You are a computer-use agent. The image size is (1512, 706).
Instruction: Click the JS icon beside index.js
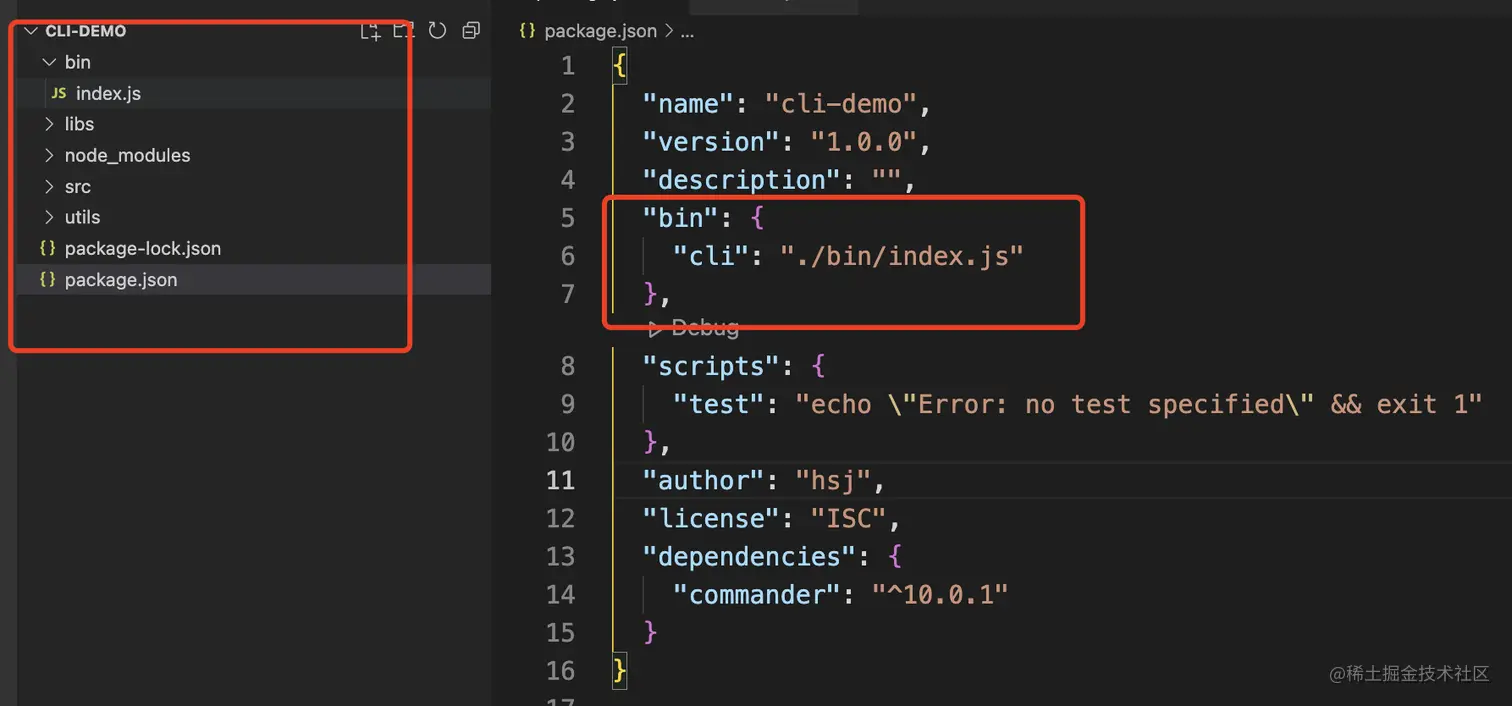(59, 93)
